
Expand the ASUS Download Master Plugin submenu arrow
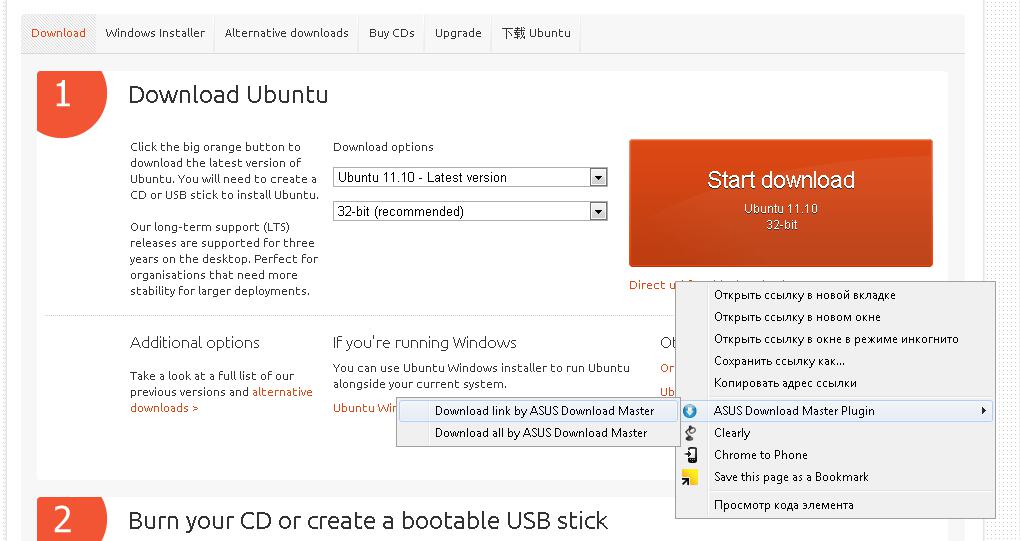point(983,411)
